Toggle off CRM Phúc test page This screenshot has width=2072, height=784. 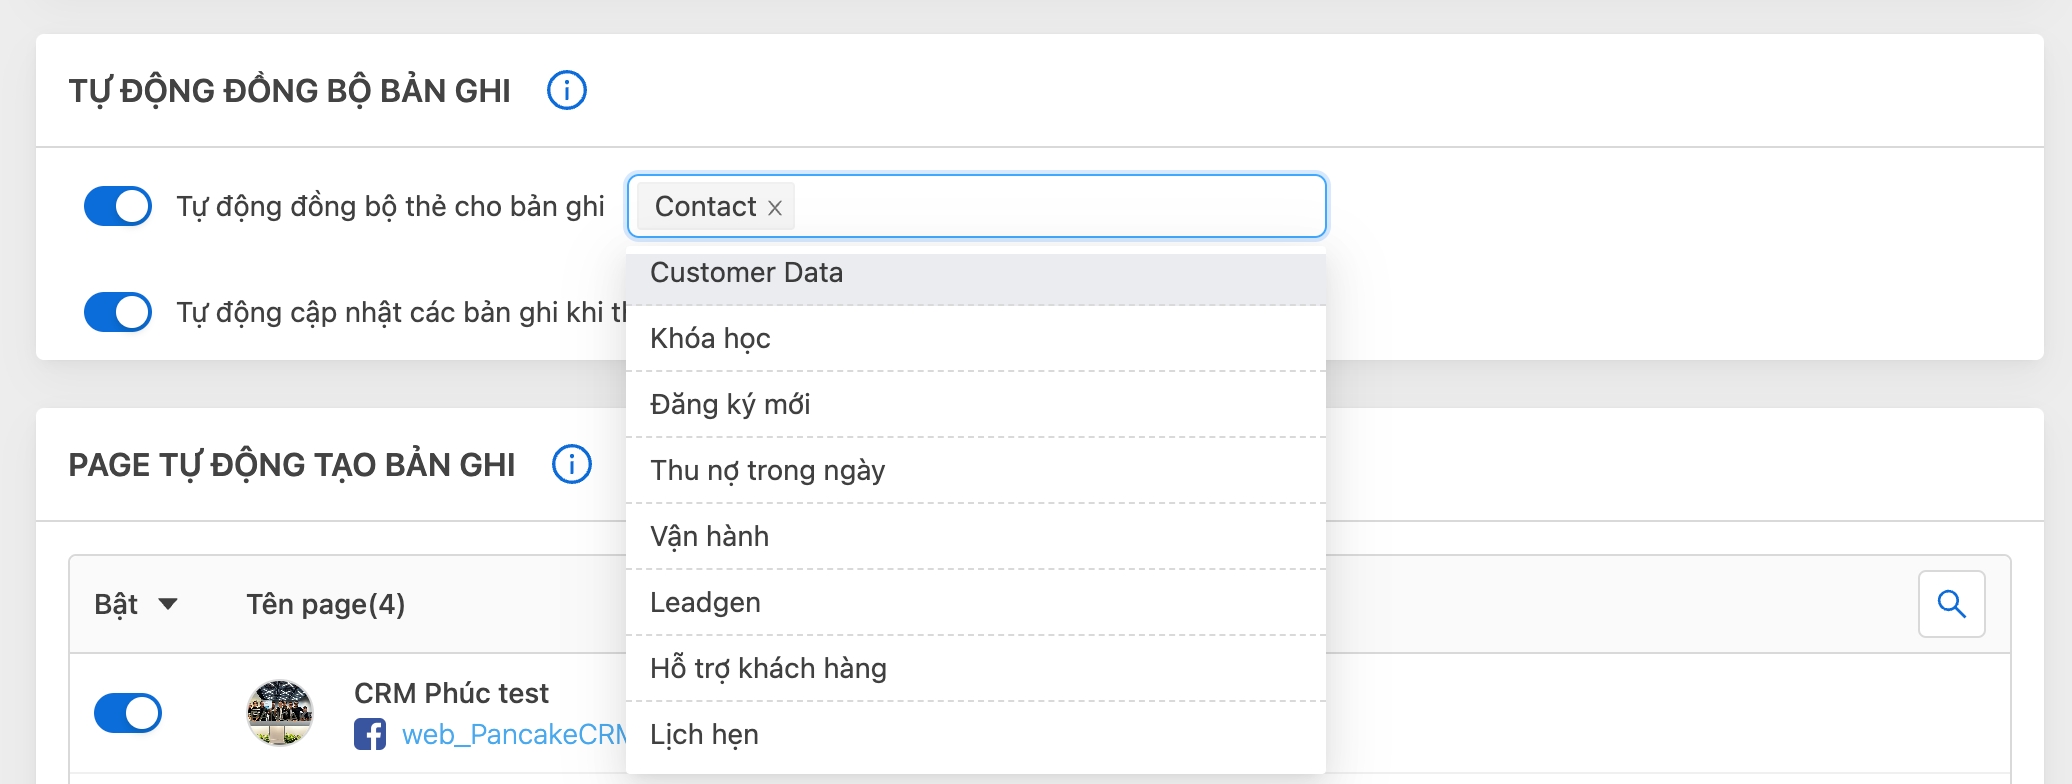(x=128, y=713)
